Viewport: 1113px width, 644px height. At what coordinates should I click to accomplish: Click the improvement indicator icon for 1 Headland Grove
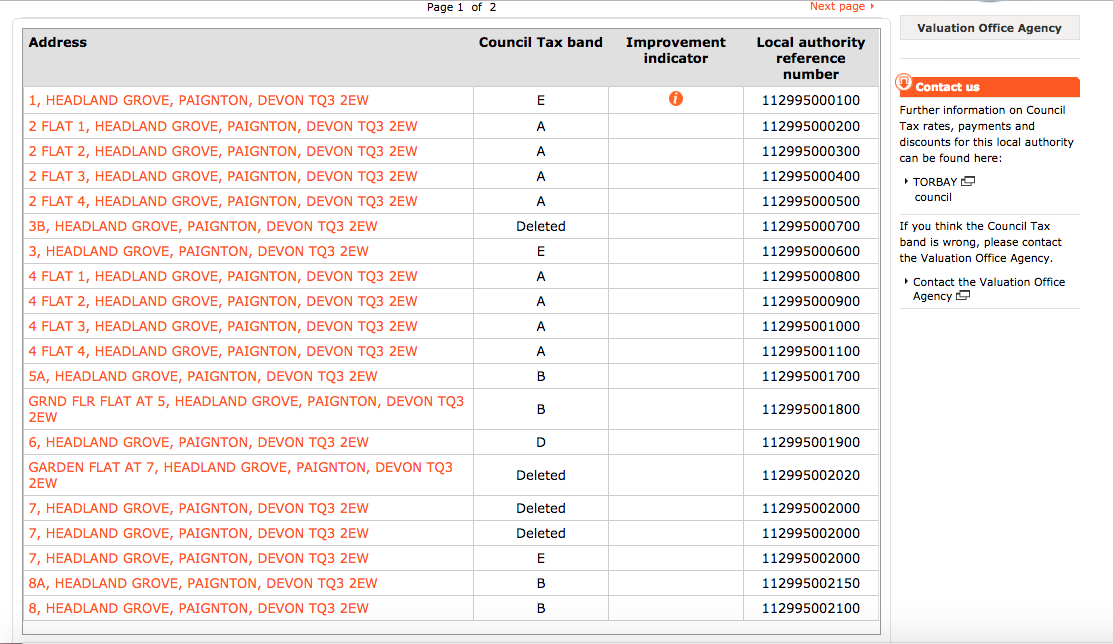pyautogui.click(x=676, y=100)
